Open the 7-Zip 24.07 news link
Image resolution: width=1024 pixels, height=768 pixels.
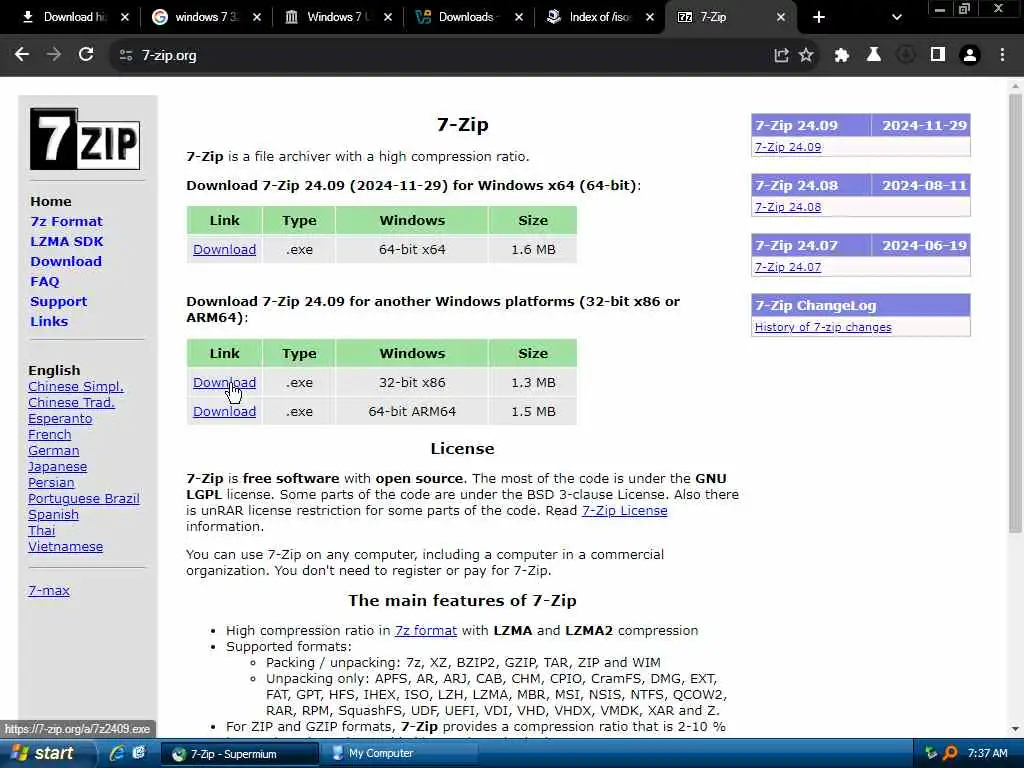pos(788,267)
